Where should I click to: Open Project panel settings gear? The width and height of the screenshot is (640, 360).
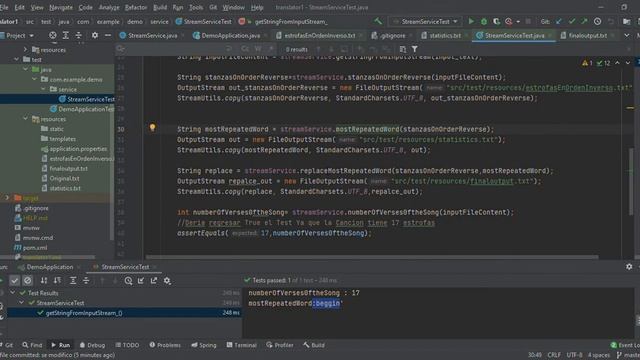point(95,36)
